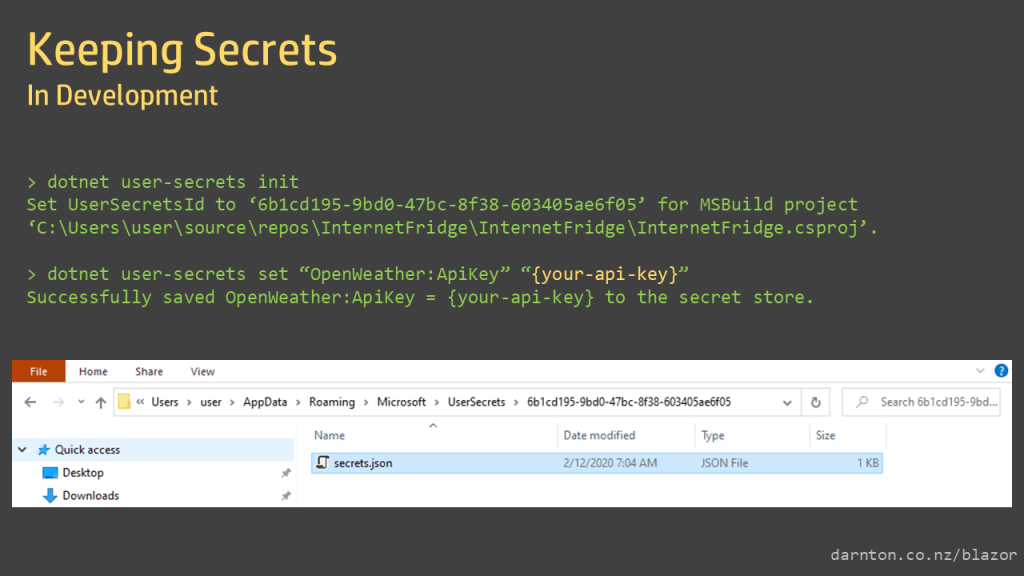Click the Forward navigation arrow
This screenshot has height=576, width=1024.
click(57, 402)
